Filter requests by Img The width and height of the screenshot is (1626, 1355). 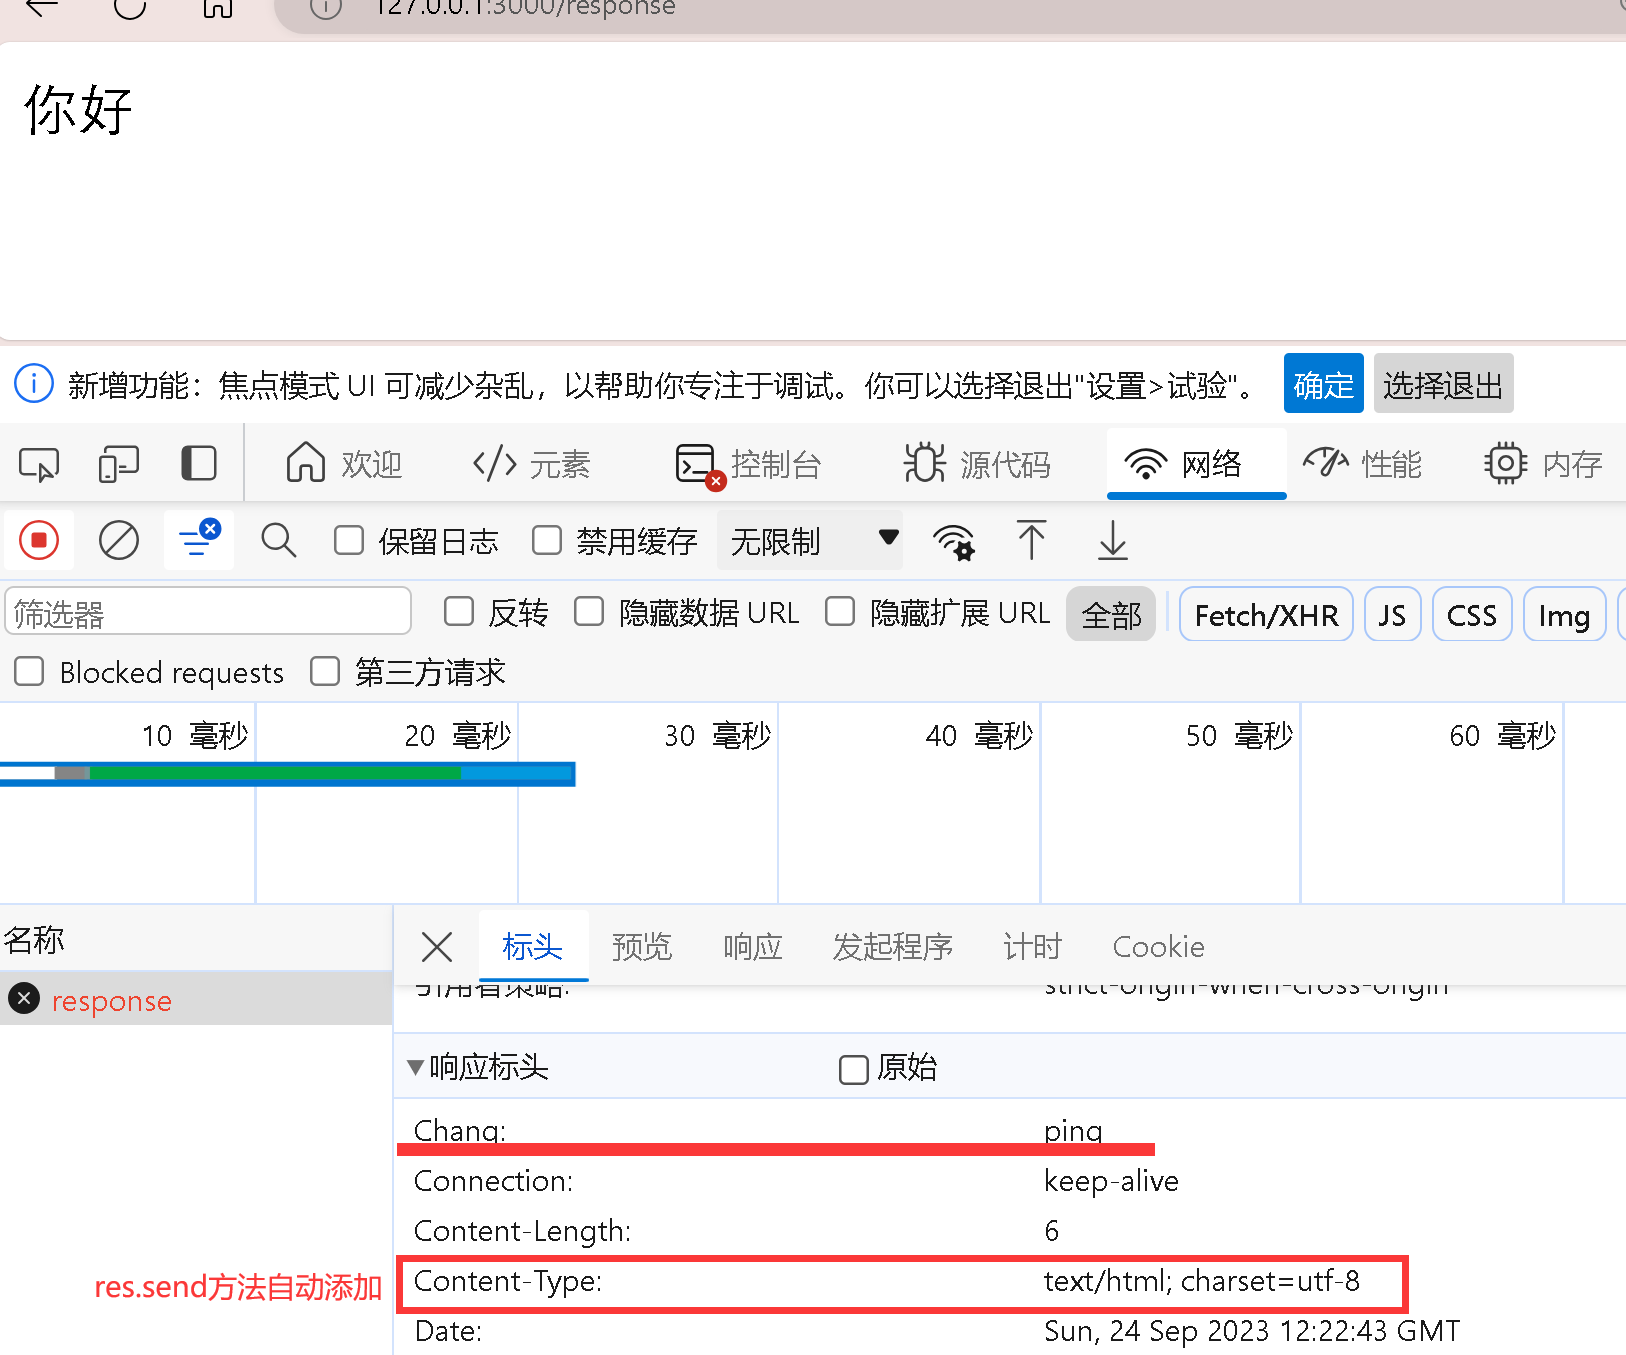point(1564,614)
